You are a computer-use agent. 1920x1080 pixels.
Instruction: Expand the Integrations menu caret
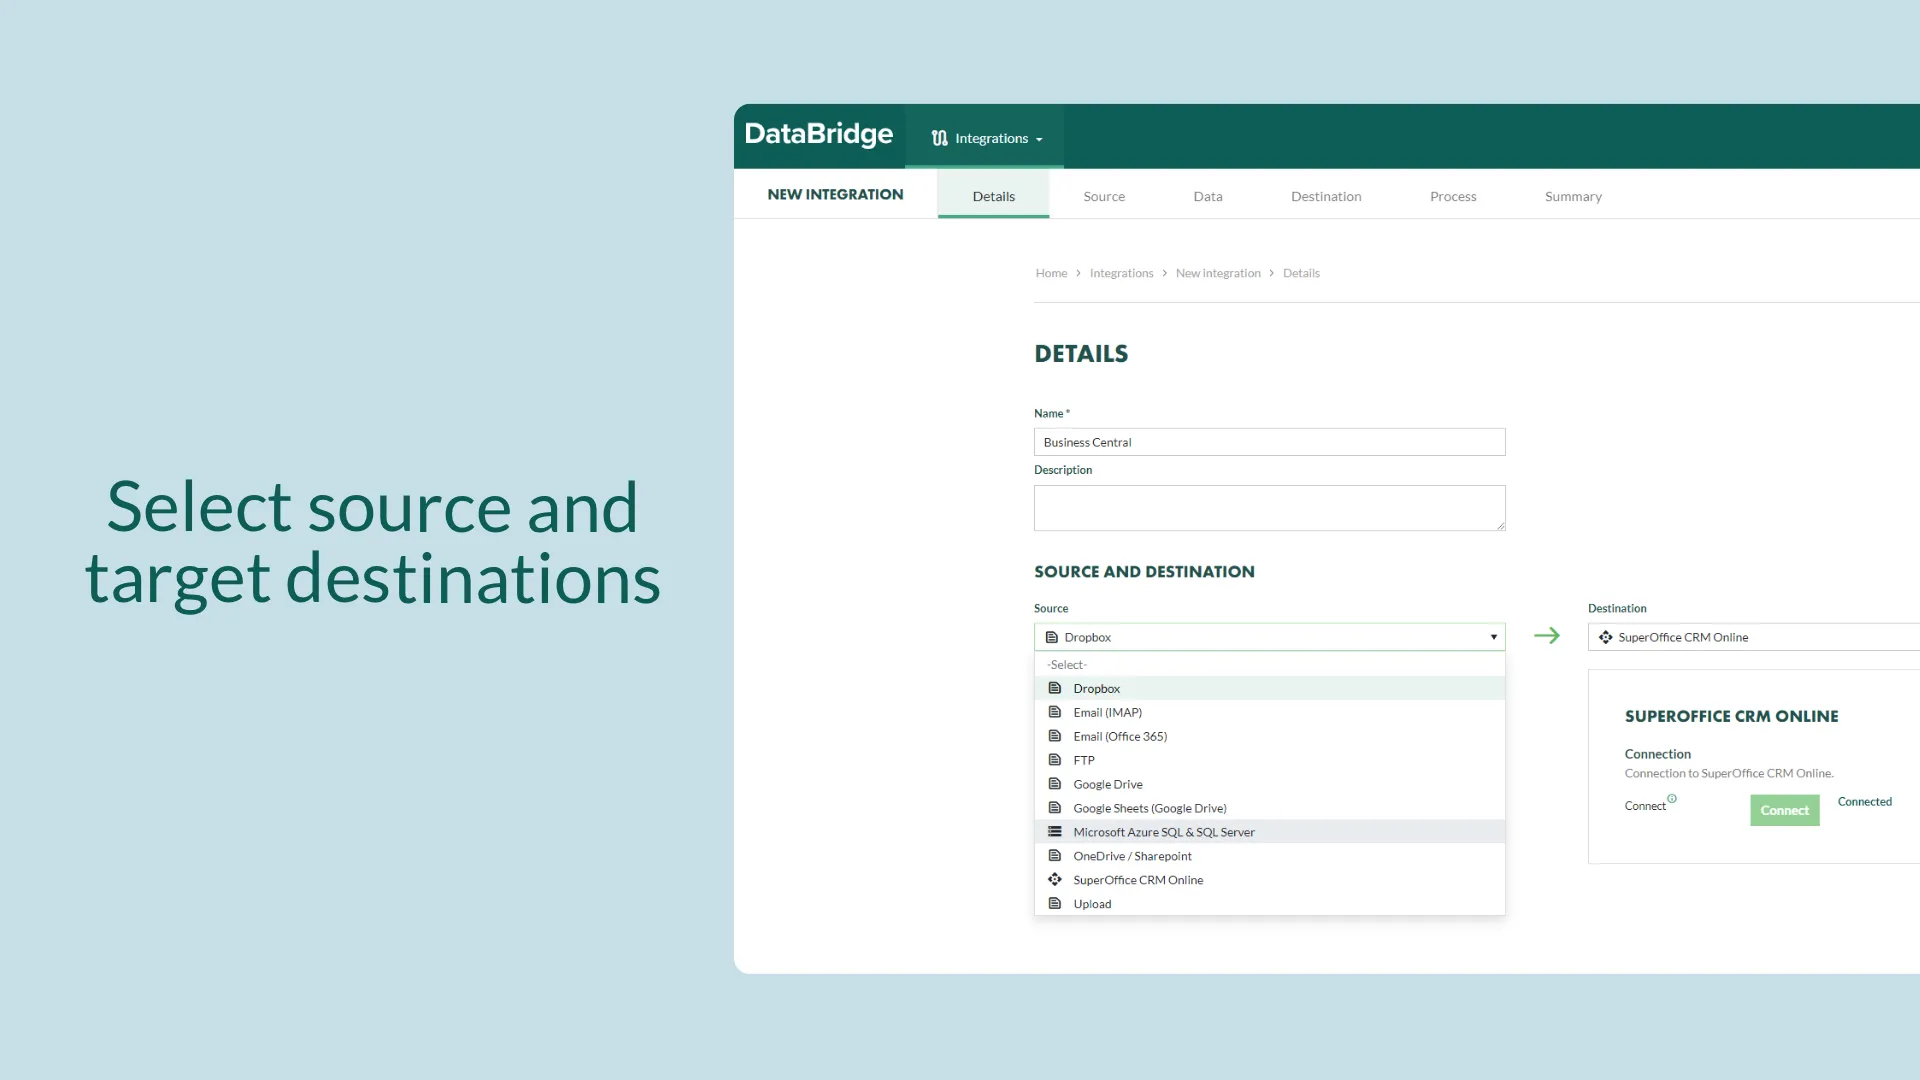(1040, 140)
